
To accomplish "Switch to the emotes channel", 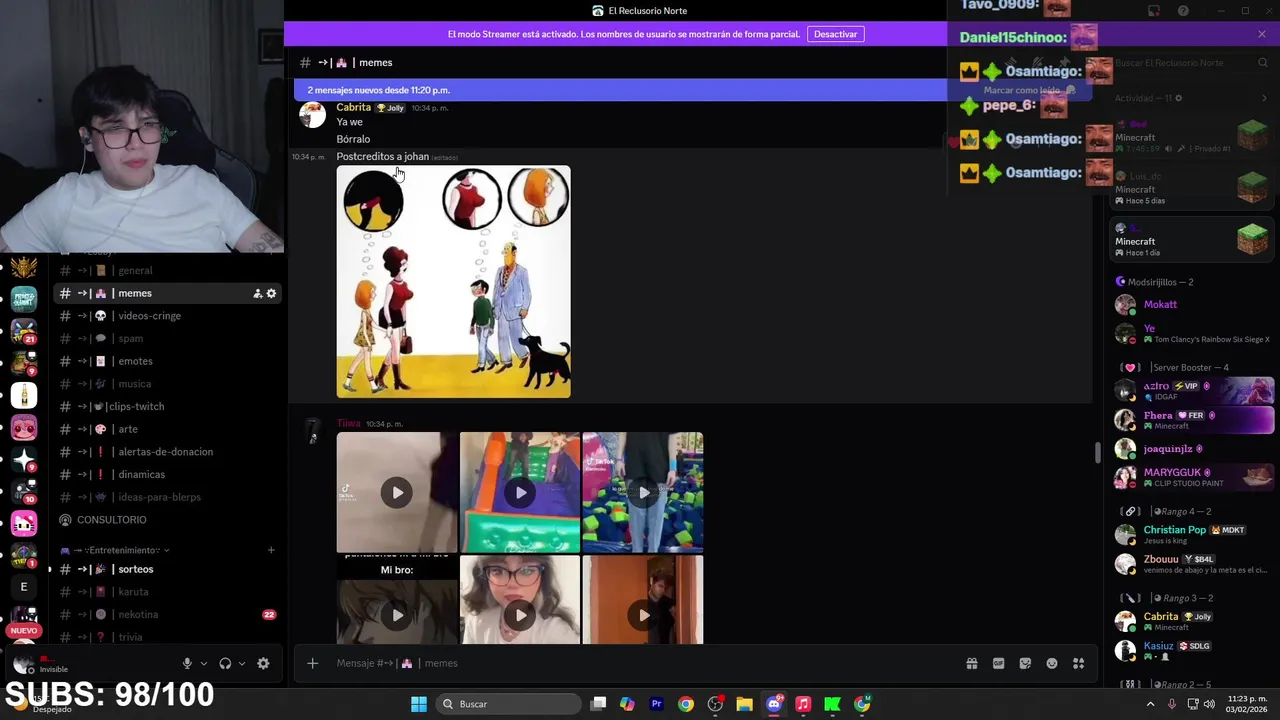I will [167, 361].
